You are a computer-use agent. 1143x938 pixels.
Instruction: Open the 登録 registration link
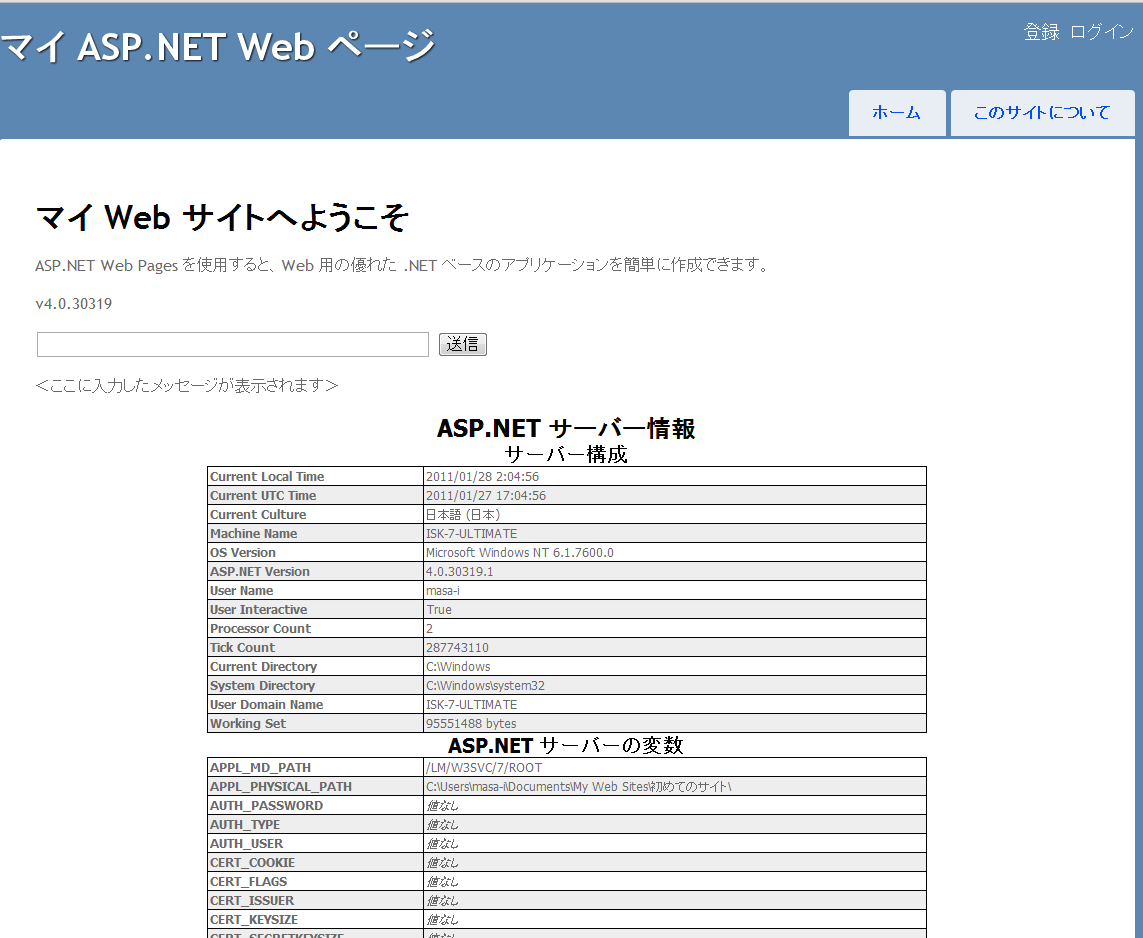(1041, 32)
